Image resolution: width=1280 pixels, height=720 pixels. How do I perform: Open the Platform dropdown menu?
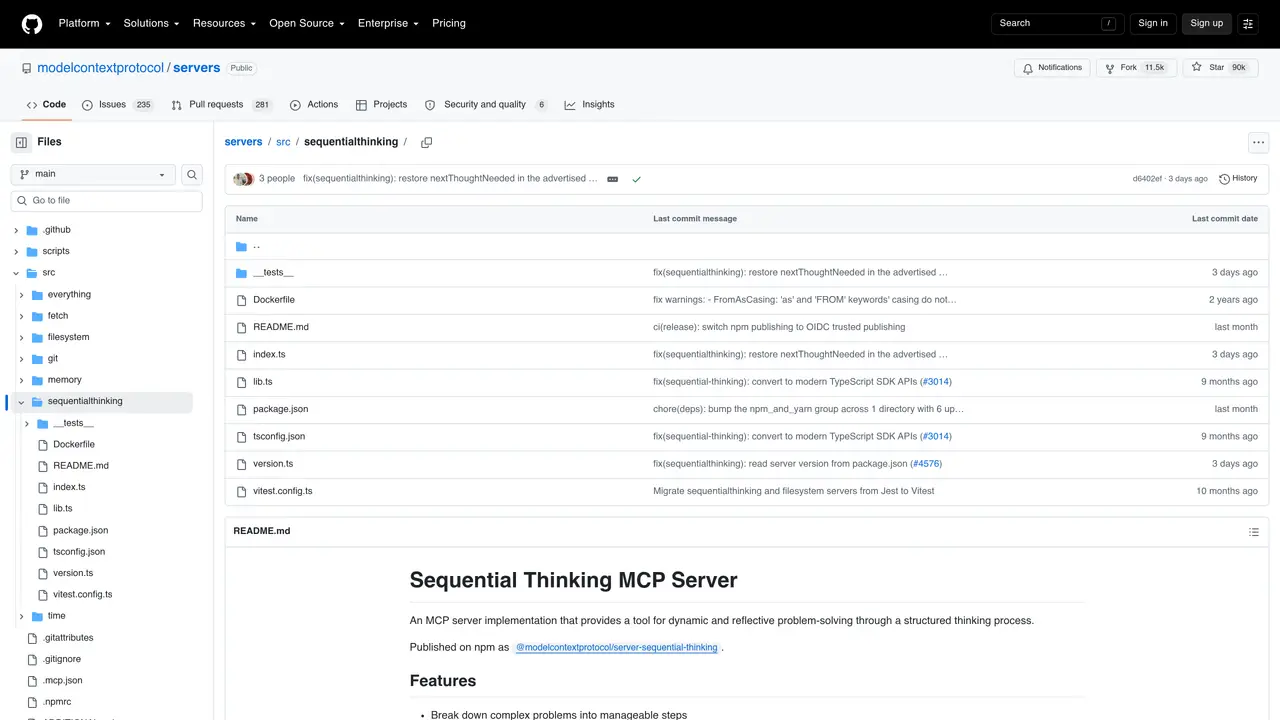(x=83, y=23)
